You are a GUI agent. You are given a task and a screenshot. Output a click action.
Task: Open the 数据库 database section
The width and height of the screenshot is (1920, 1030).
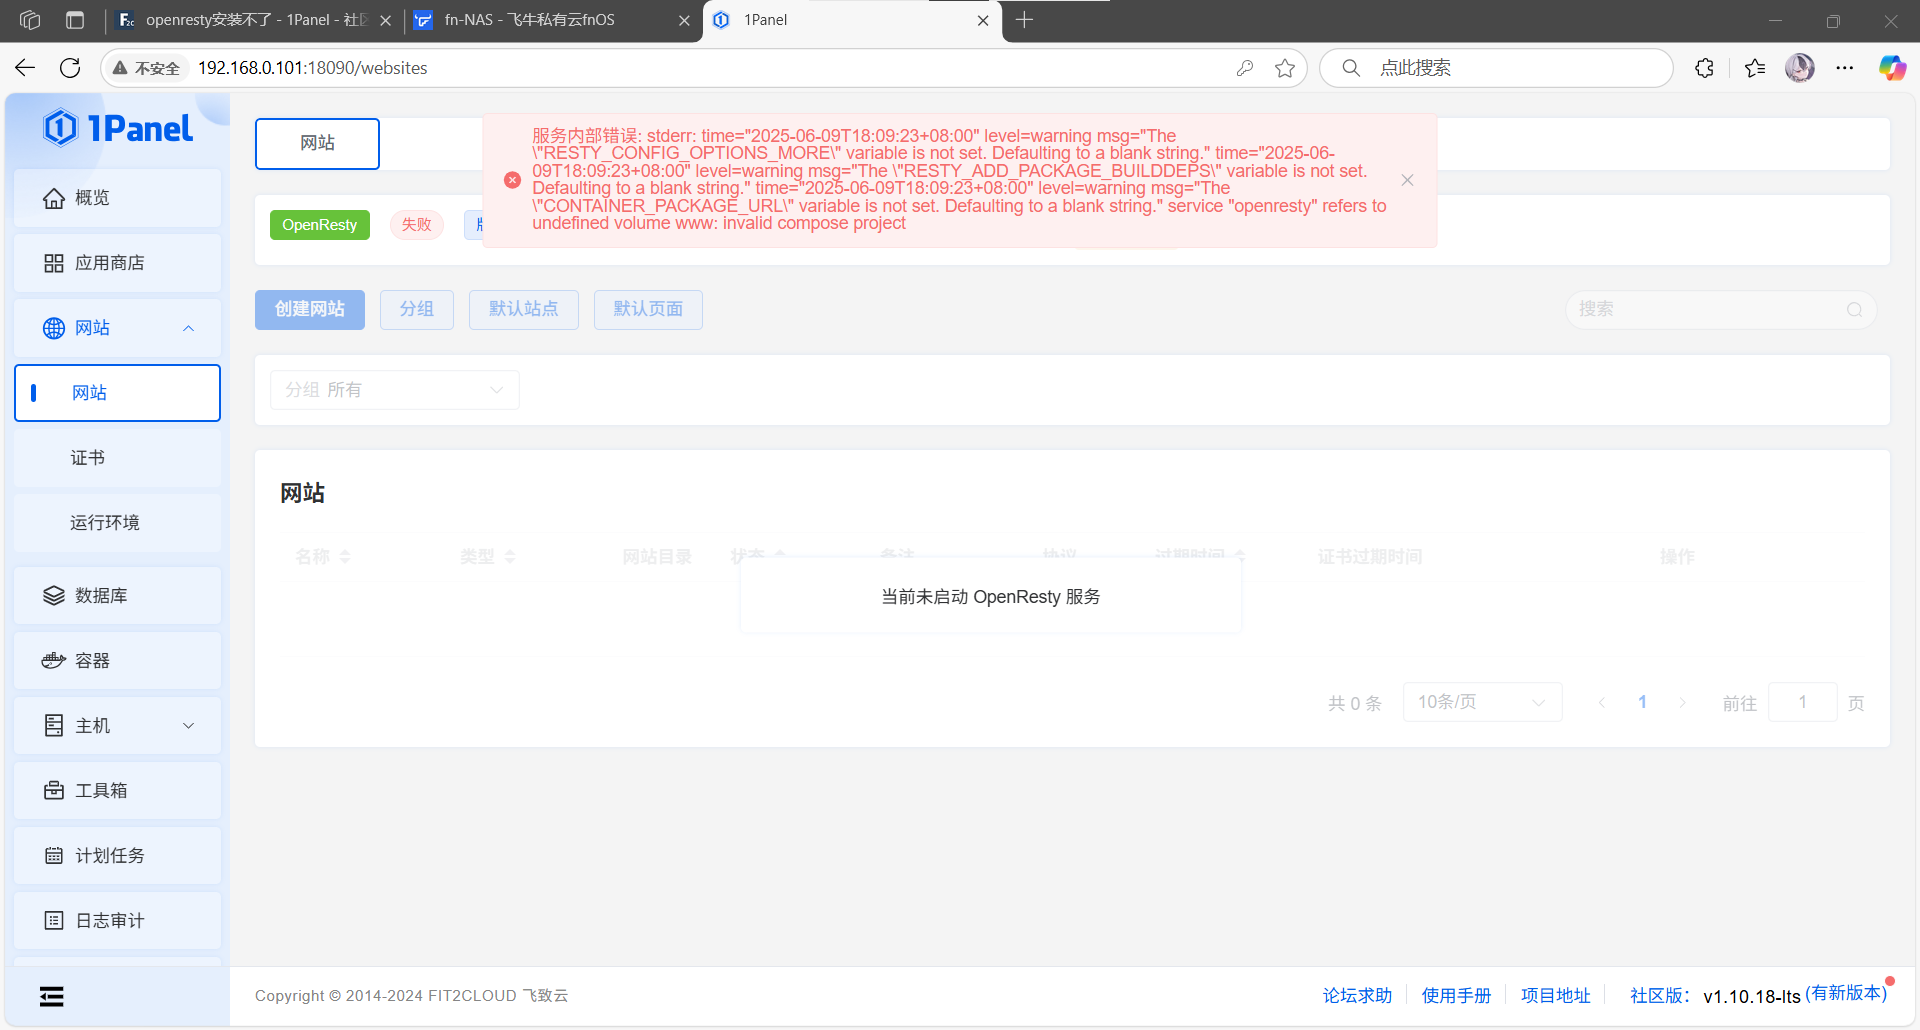[117, 596]
